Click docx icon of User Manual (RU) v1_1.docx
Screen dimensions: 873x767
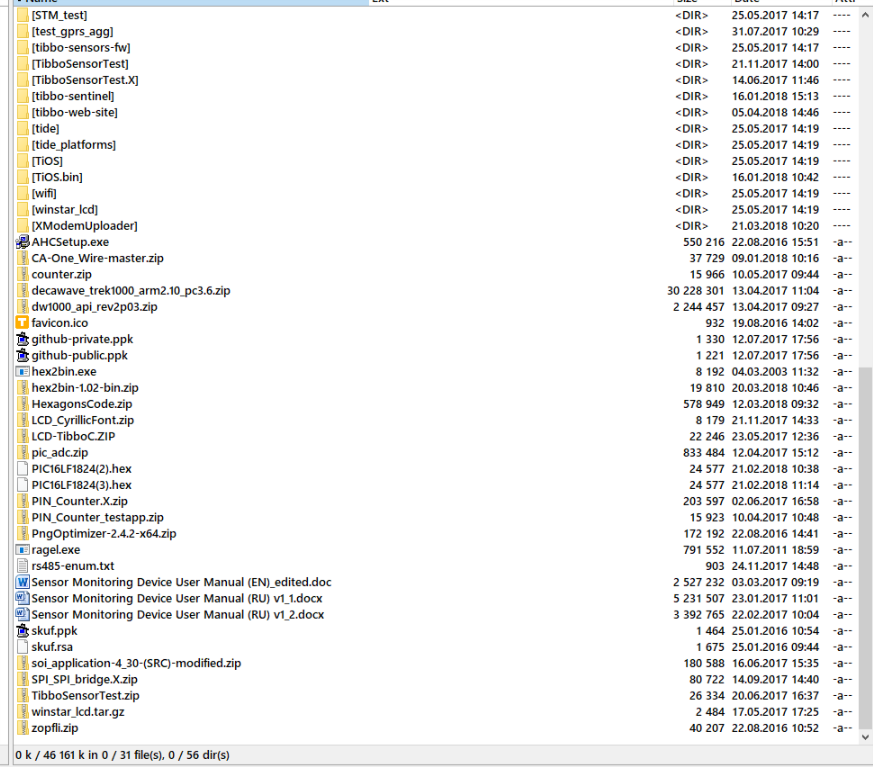click(22, 598)
